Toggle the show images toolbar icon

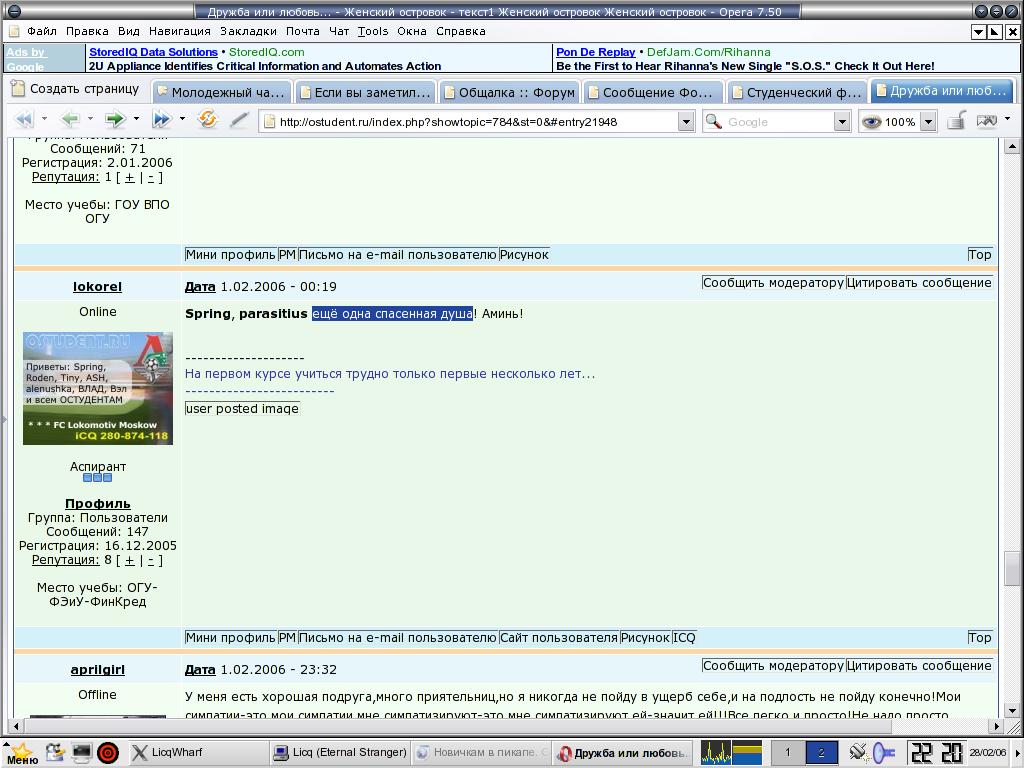(986, 120)
